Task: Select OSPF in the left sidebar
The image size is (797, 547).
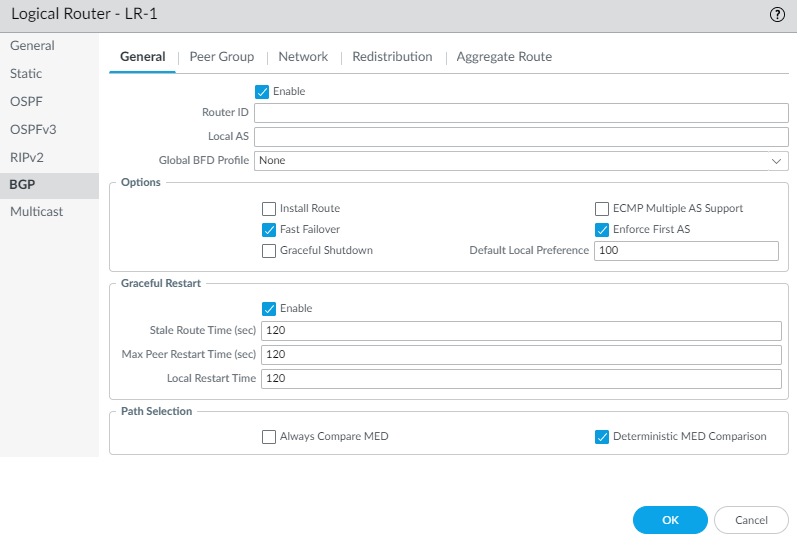Action: [26, 102]
